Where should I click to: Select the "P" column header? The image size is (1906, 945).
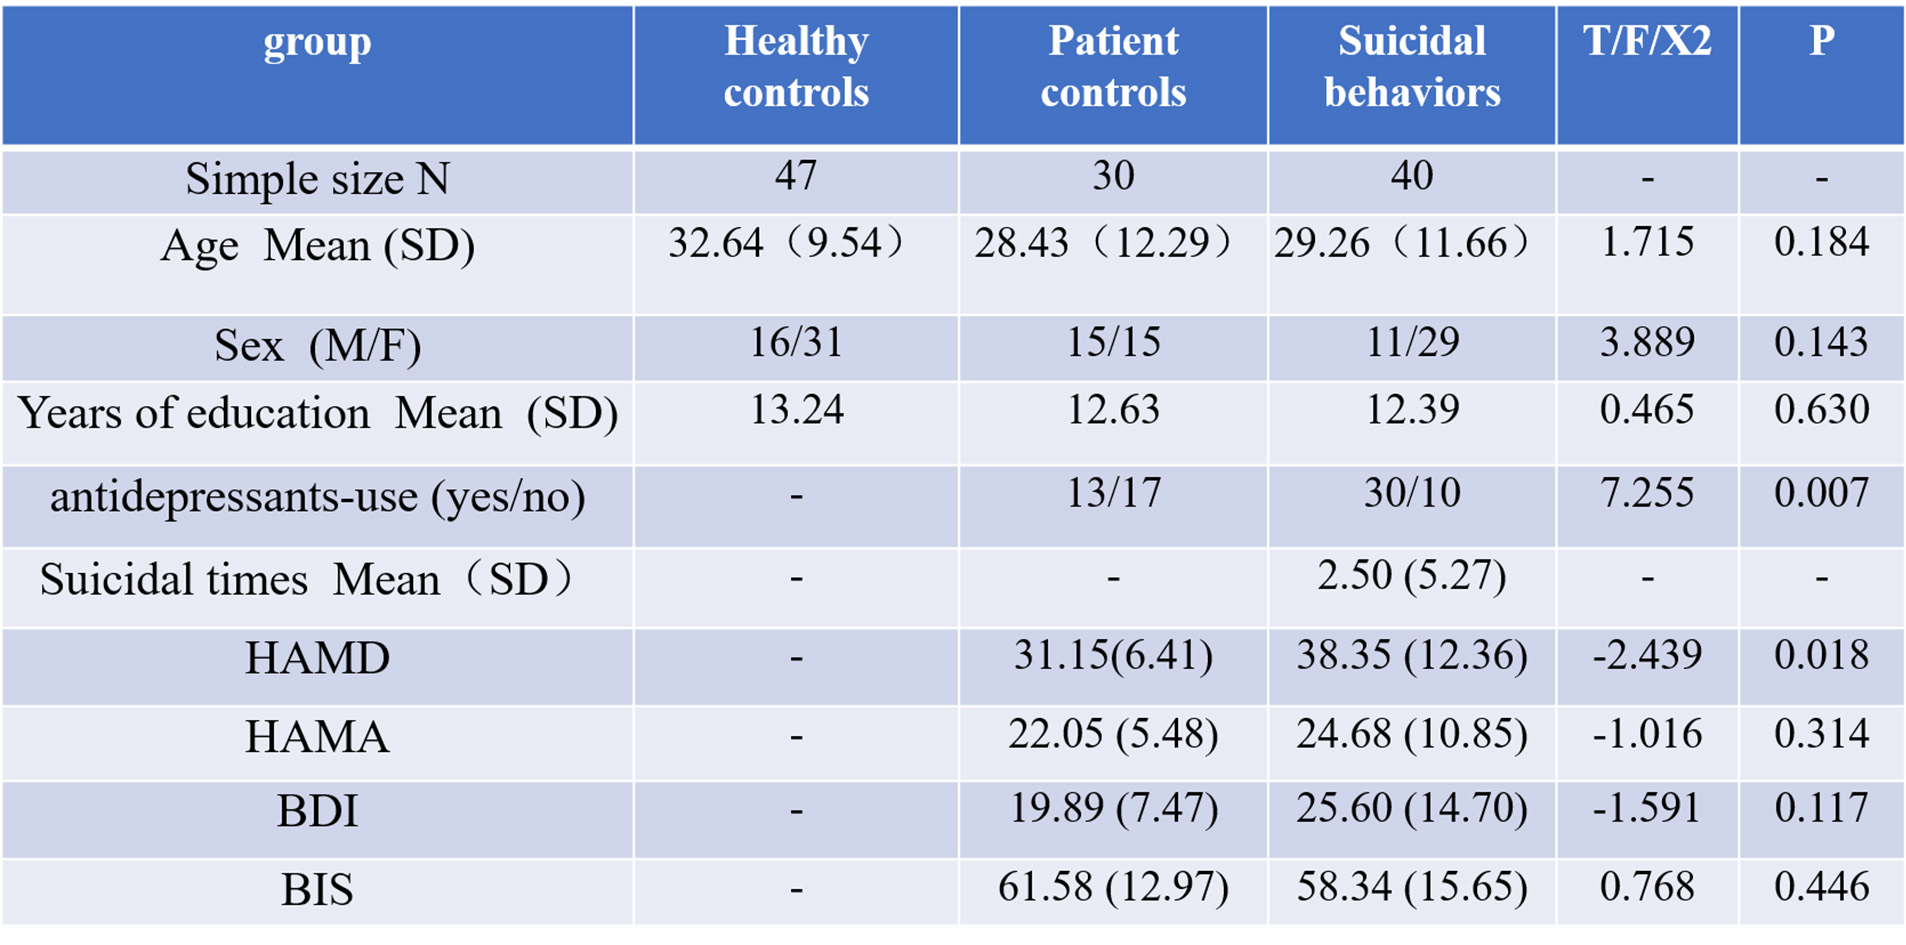click(x=1821, y=42)
